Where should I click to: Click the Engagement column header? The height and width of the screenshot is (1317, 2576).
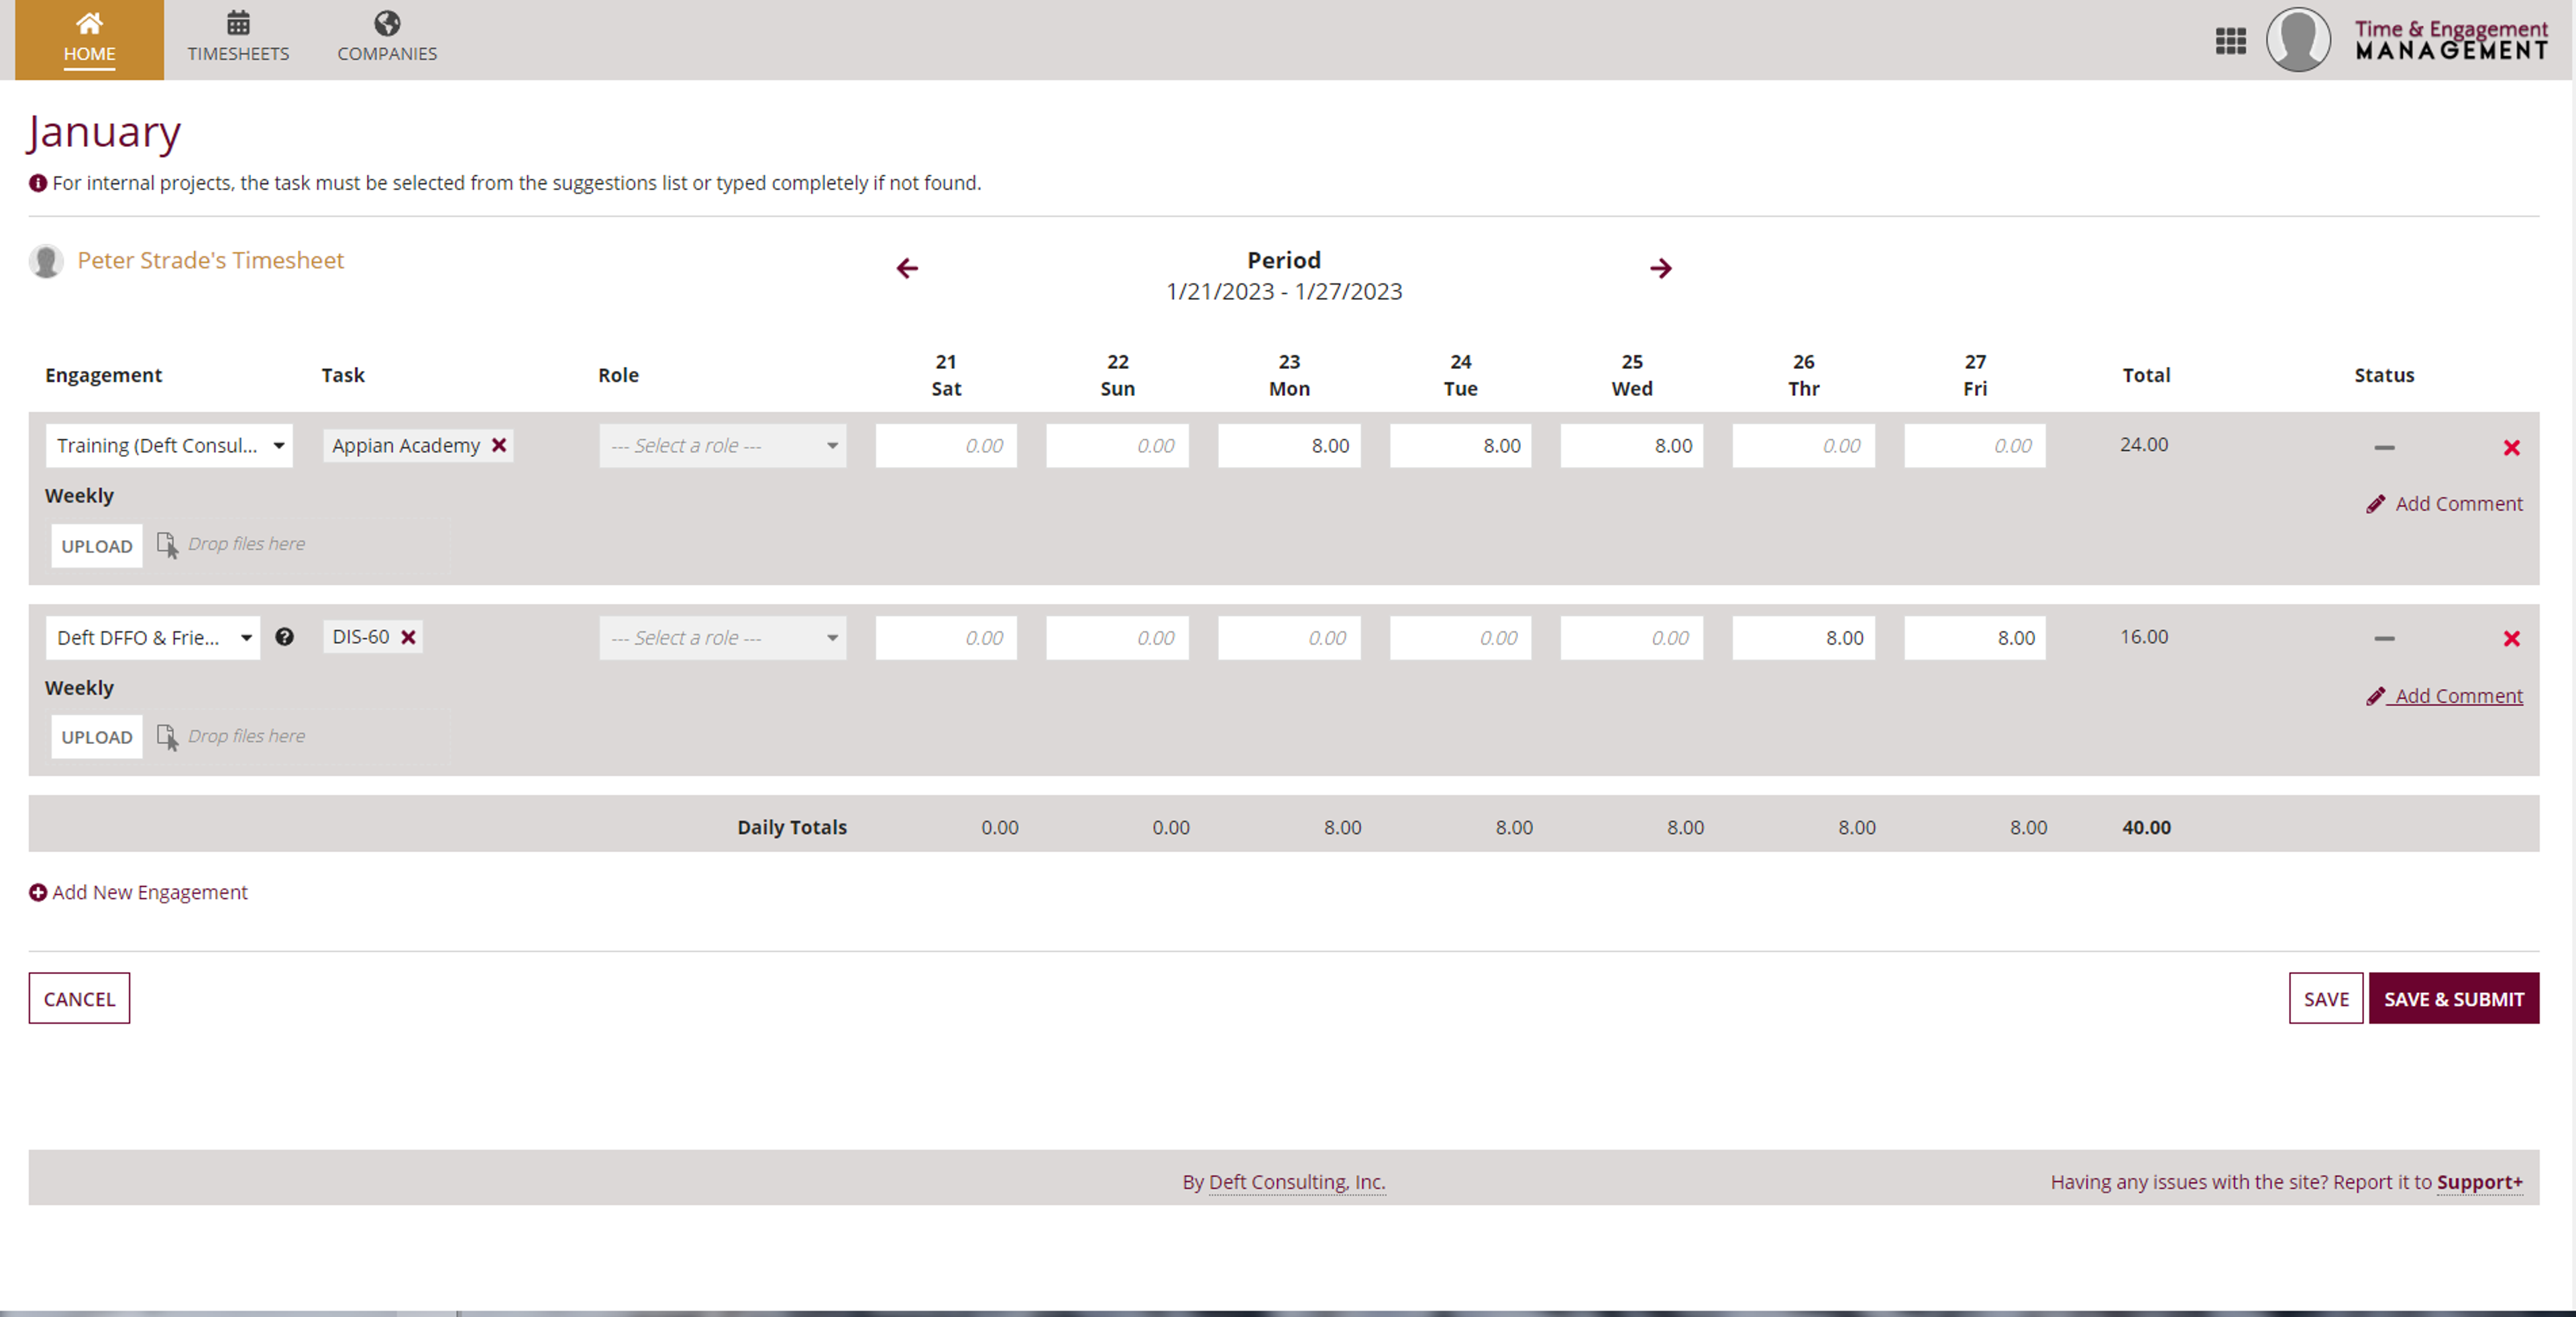(103, 375)
